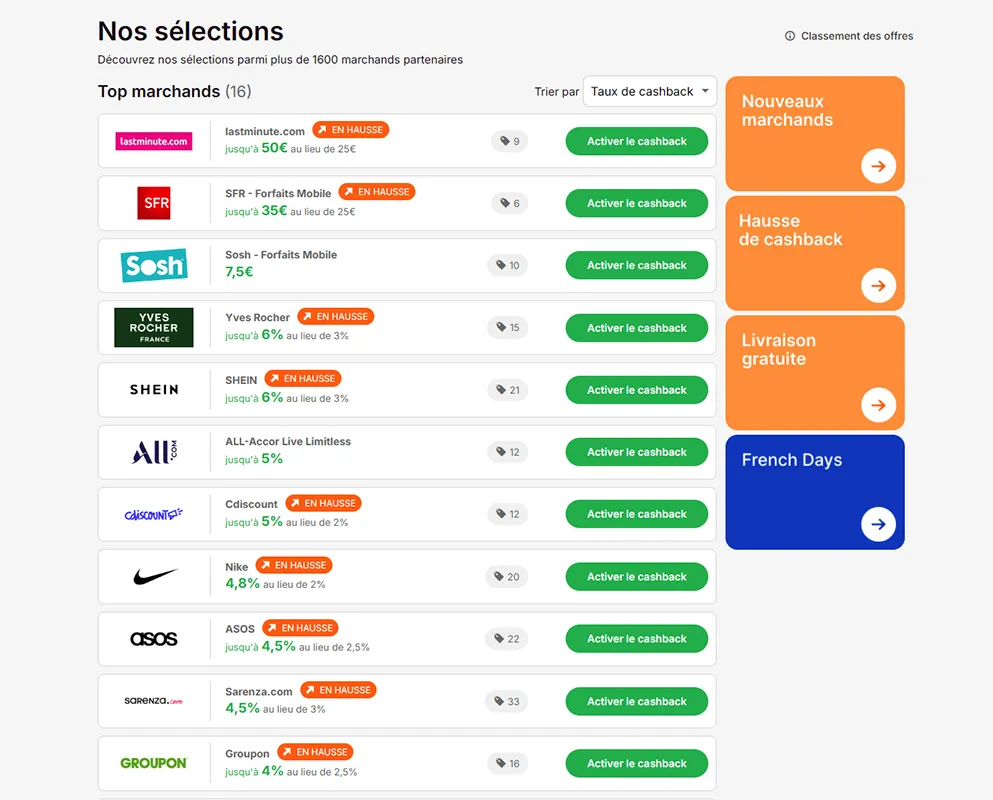The image size is (993, 800).
Task: Click the ASOS logo
Action: click(153, 639)
